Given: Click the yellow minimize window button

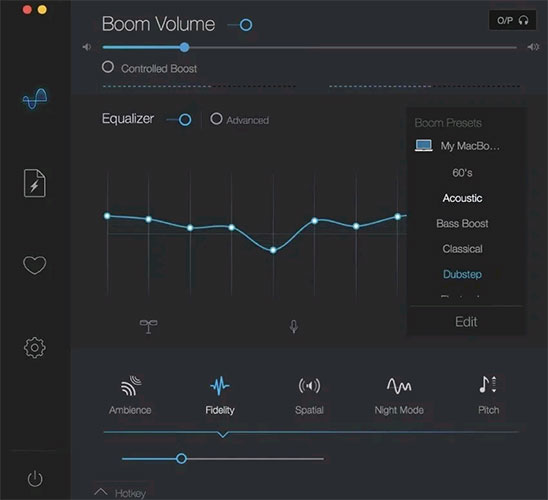Looking at the screenshot, I should click(x=42, y=9).
